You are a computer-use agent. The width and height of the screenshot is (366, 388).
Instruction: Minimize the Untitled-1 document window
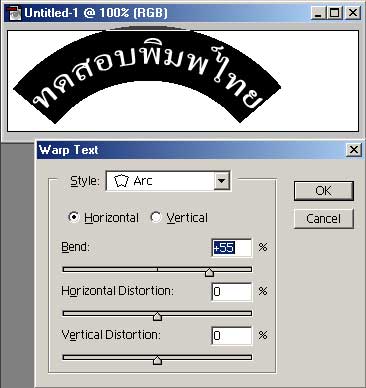[x=319, y=13]
